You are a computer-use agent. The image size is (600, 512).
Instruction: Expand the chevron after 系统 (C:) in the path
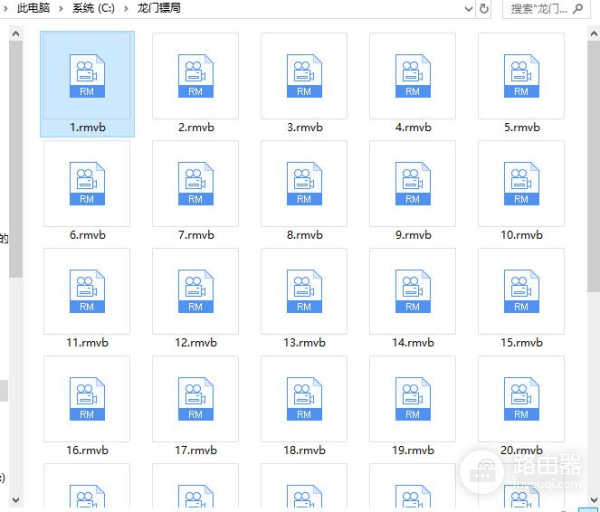126,8
